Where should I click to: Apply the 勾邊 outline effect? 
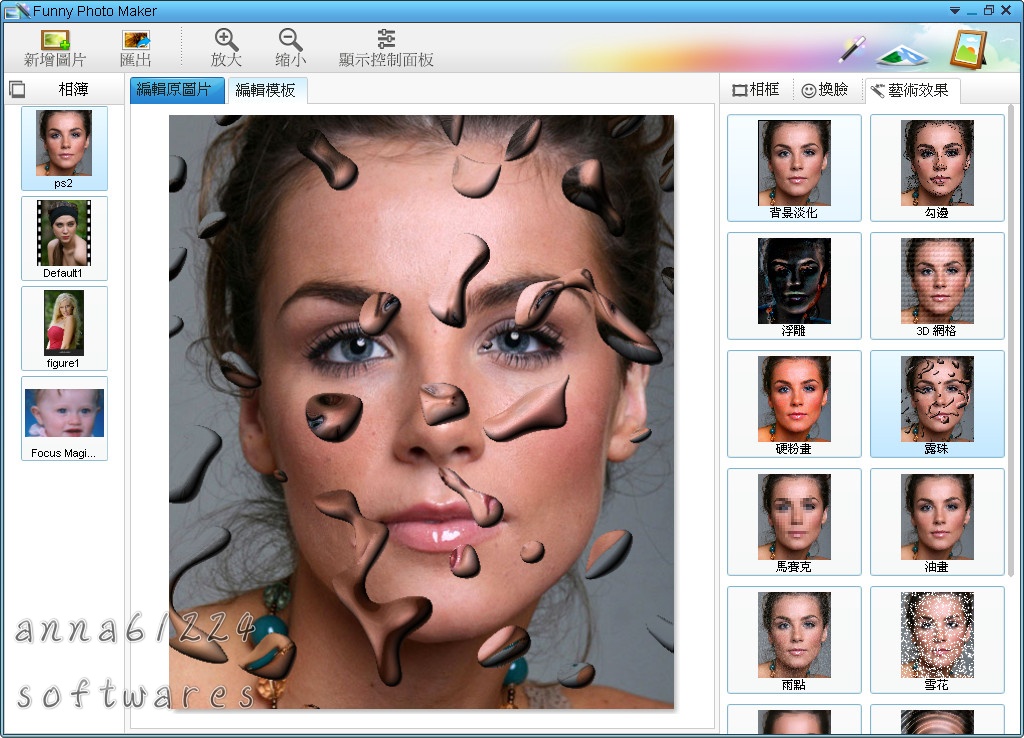pyautogui.click(x=937, y=168)
